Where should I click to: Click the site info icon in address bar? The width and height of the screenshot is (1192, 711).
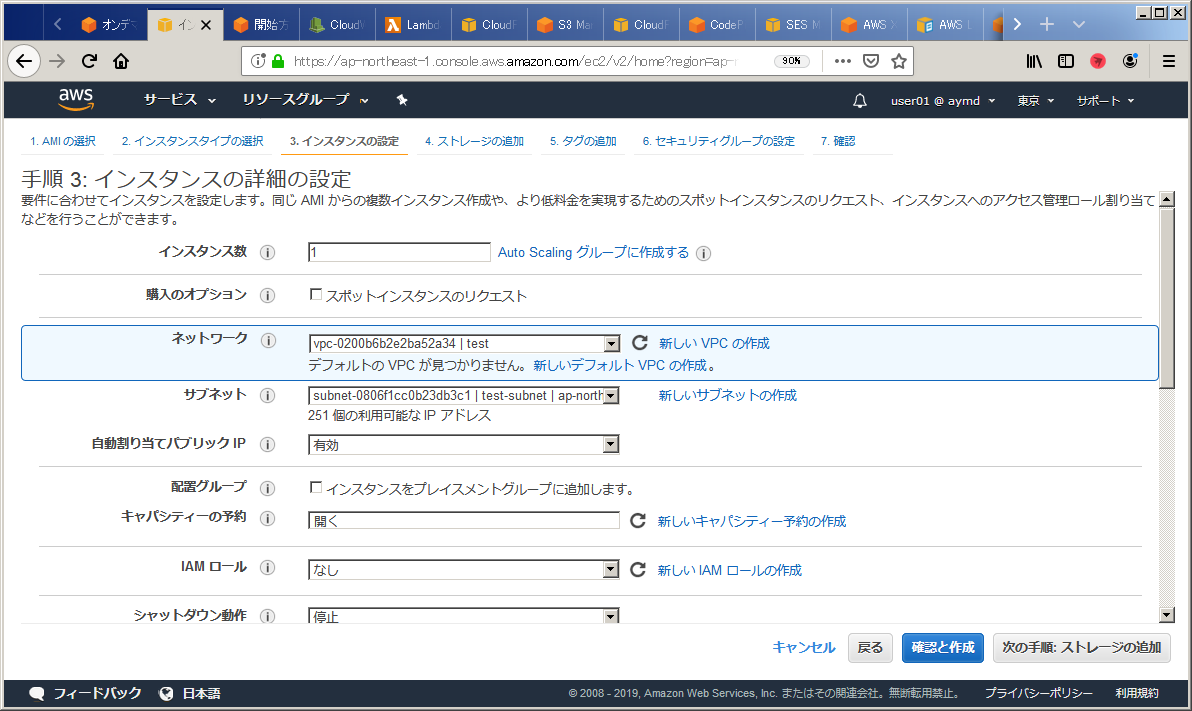[258, 61]
